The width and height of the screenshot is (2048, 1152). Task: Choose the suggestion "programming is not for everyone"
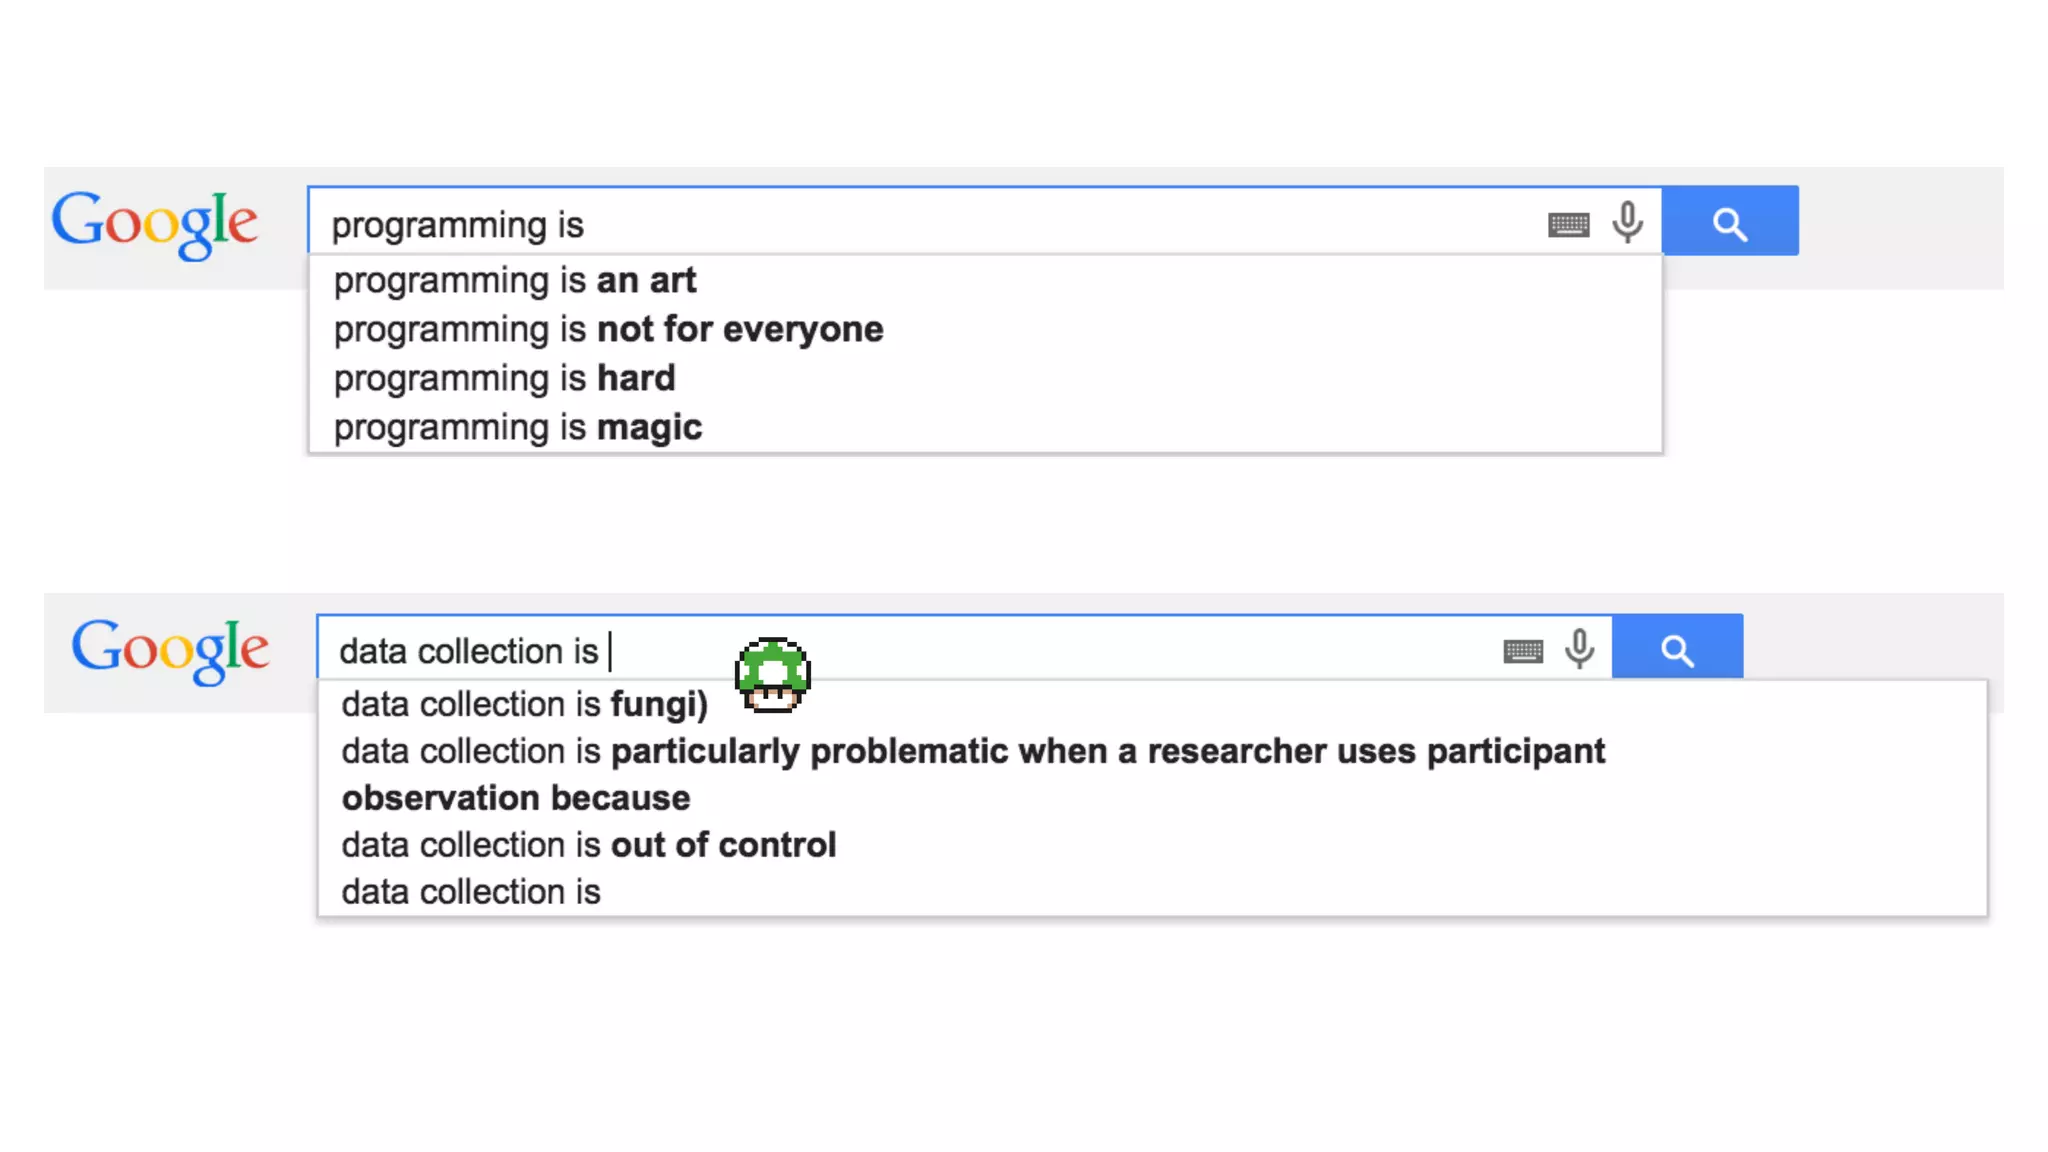(608, 330)
